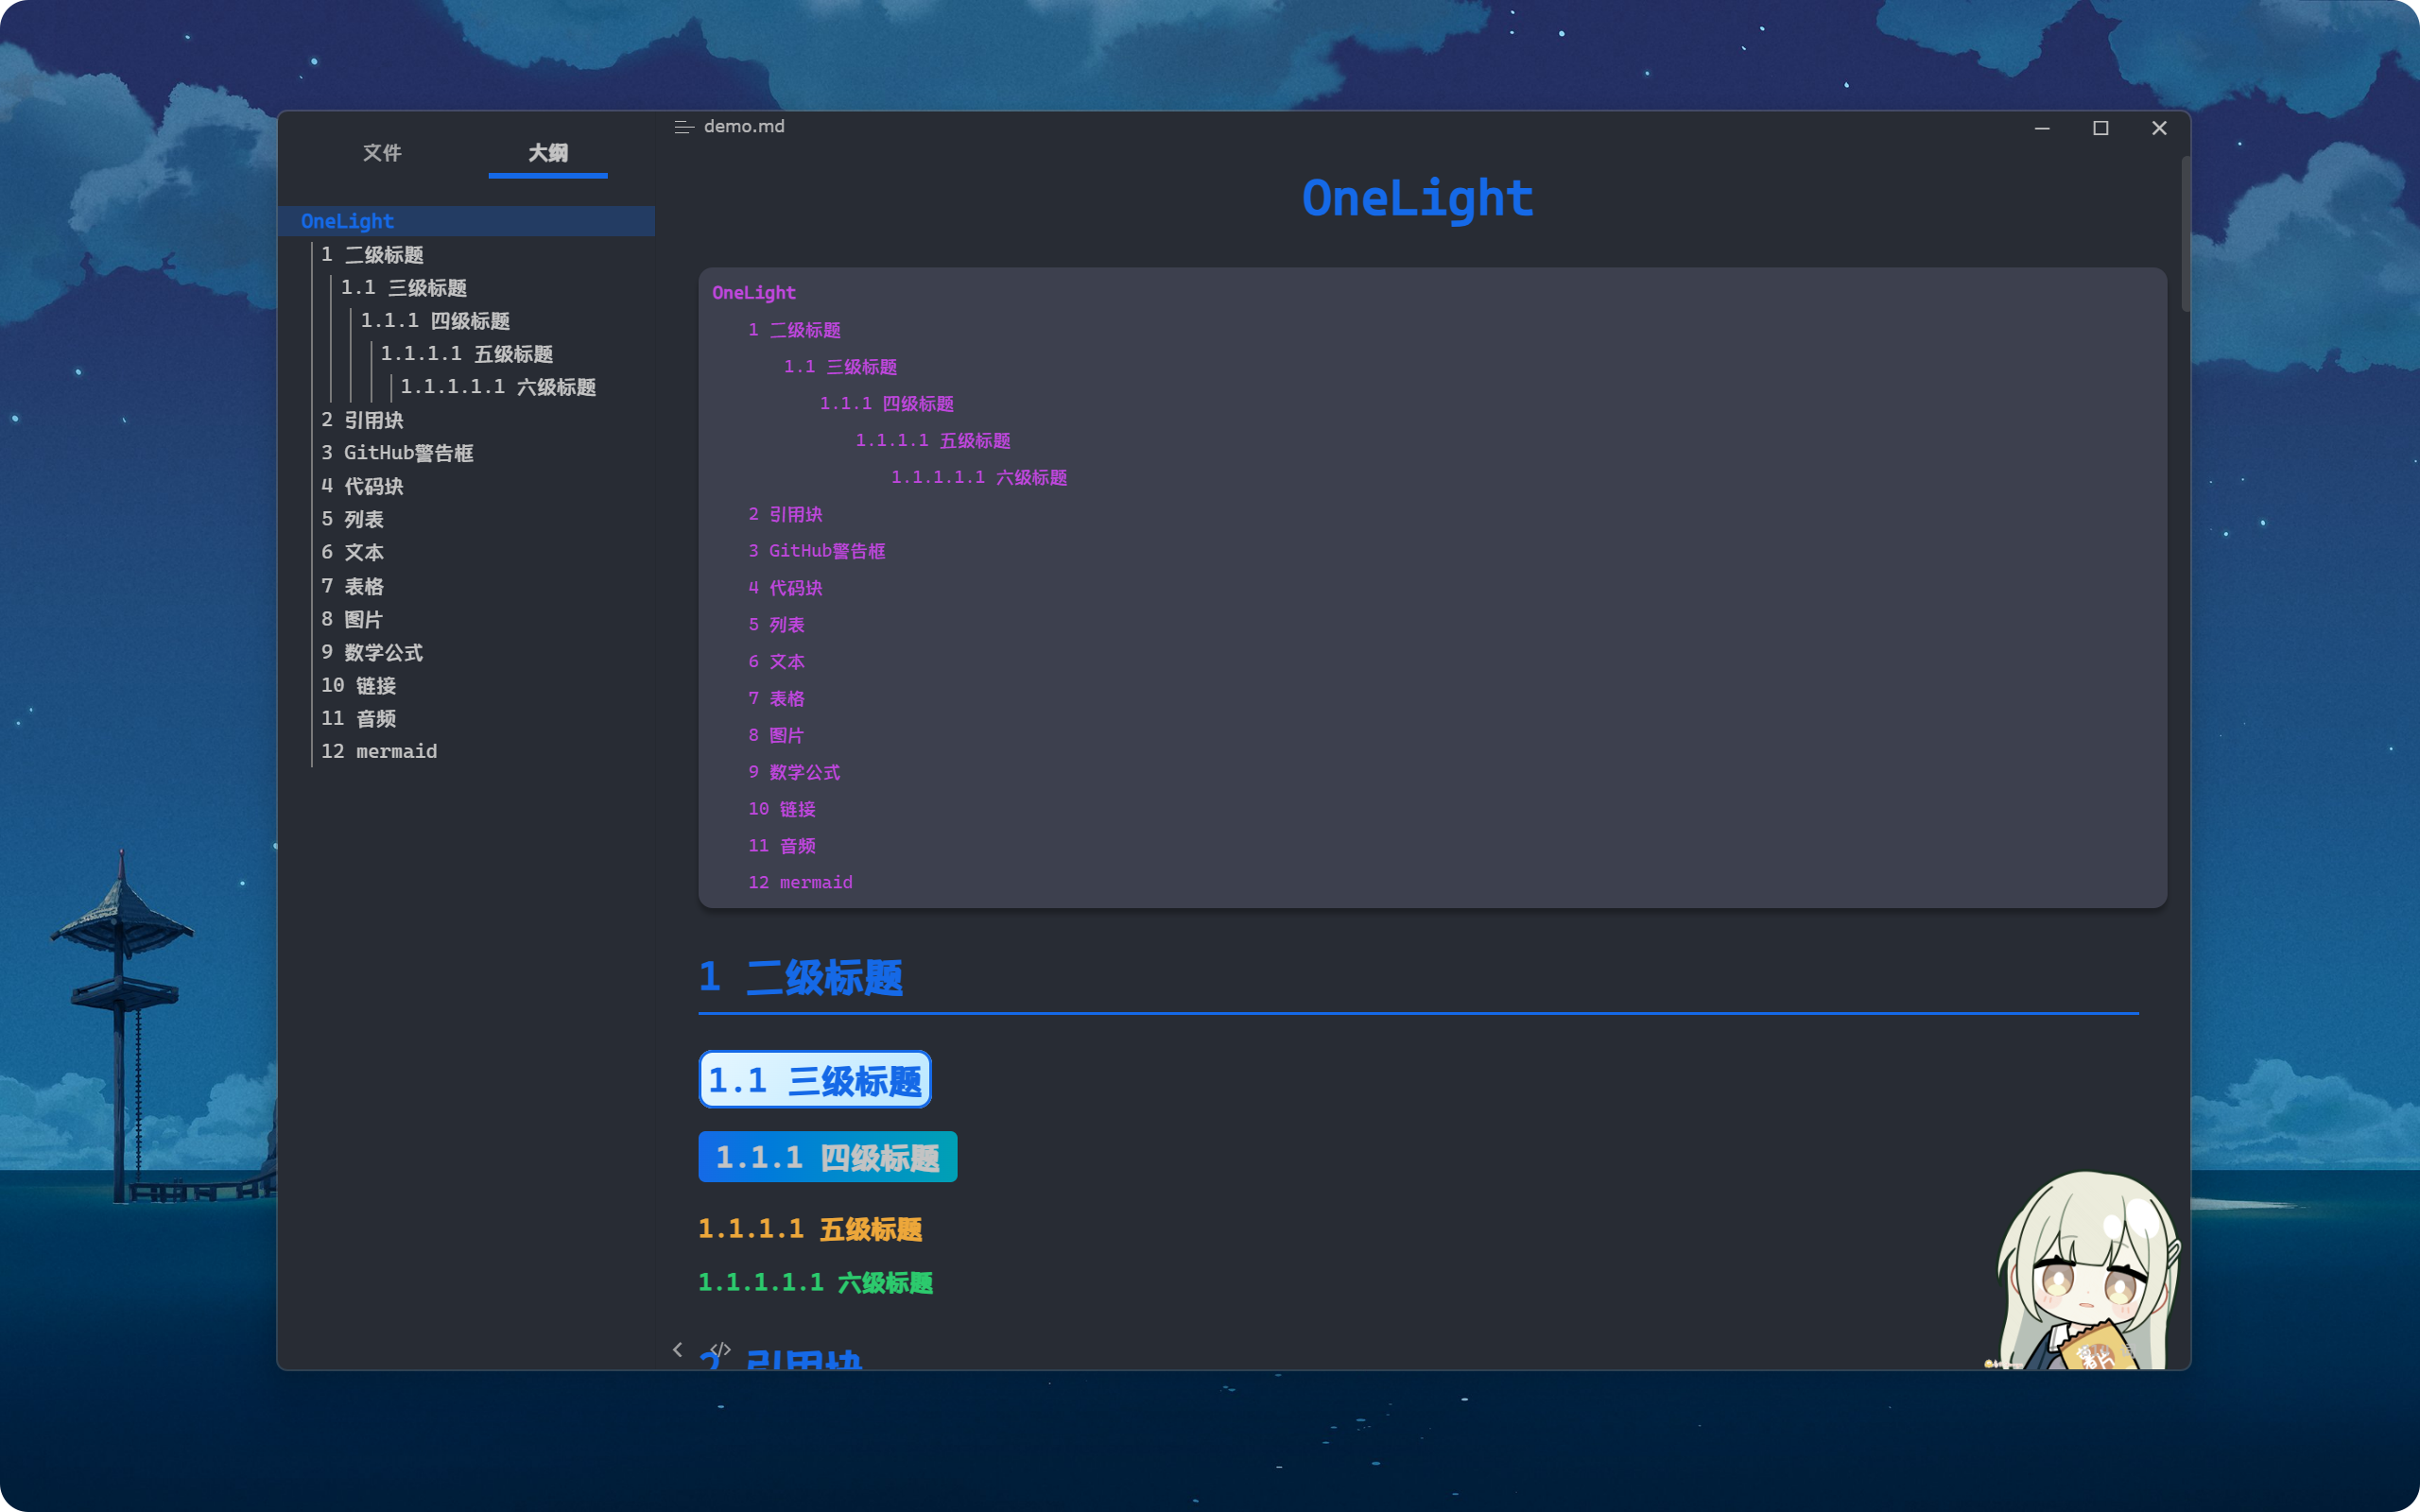Maximize the Typora window
Screen dimensions: 2420x1512
(x=2100, y=128)
